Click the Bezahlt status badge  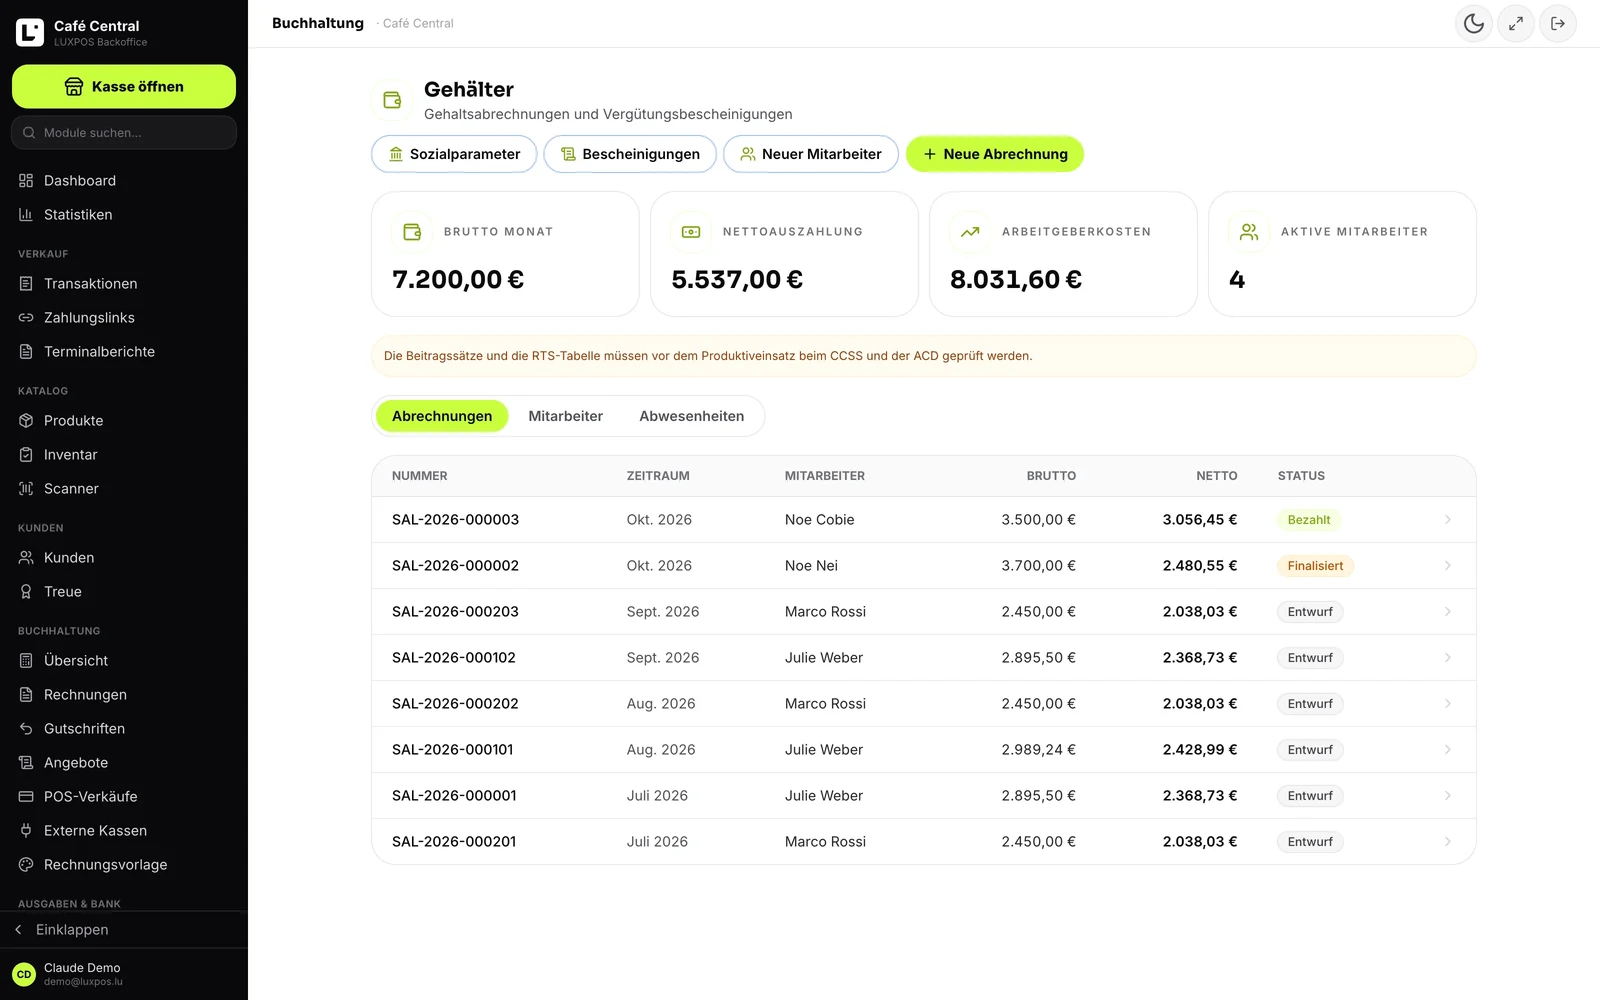point(1309,520)
